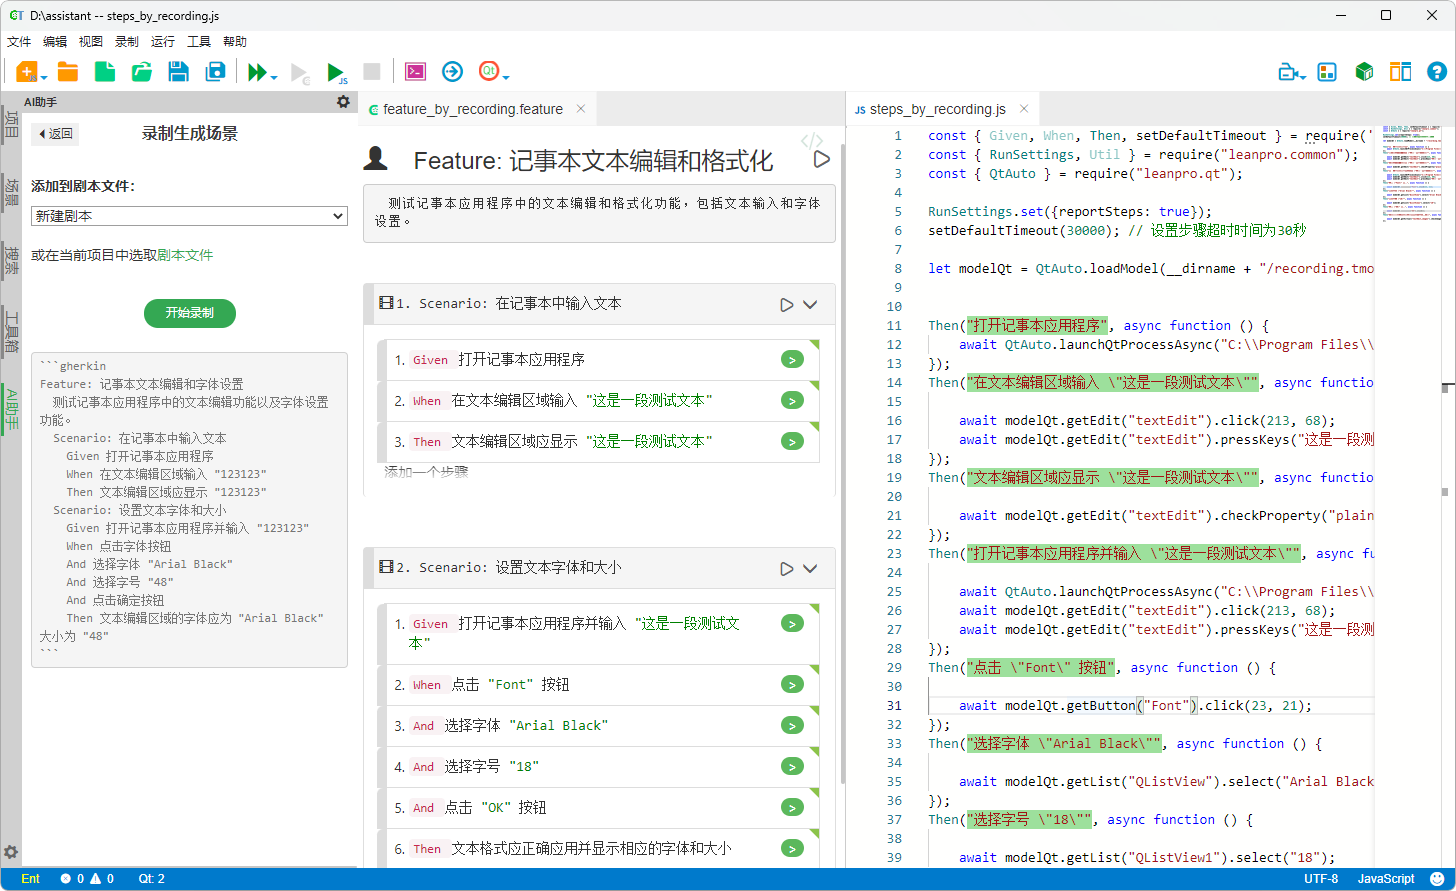Run the whole Feature with the play icon
The height and width of the screenshot is (891, 1456).
(822, 159)
